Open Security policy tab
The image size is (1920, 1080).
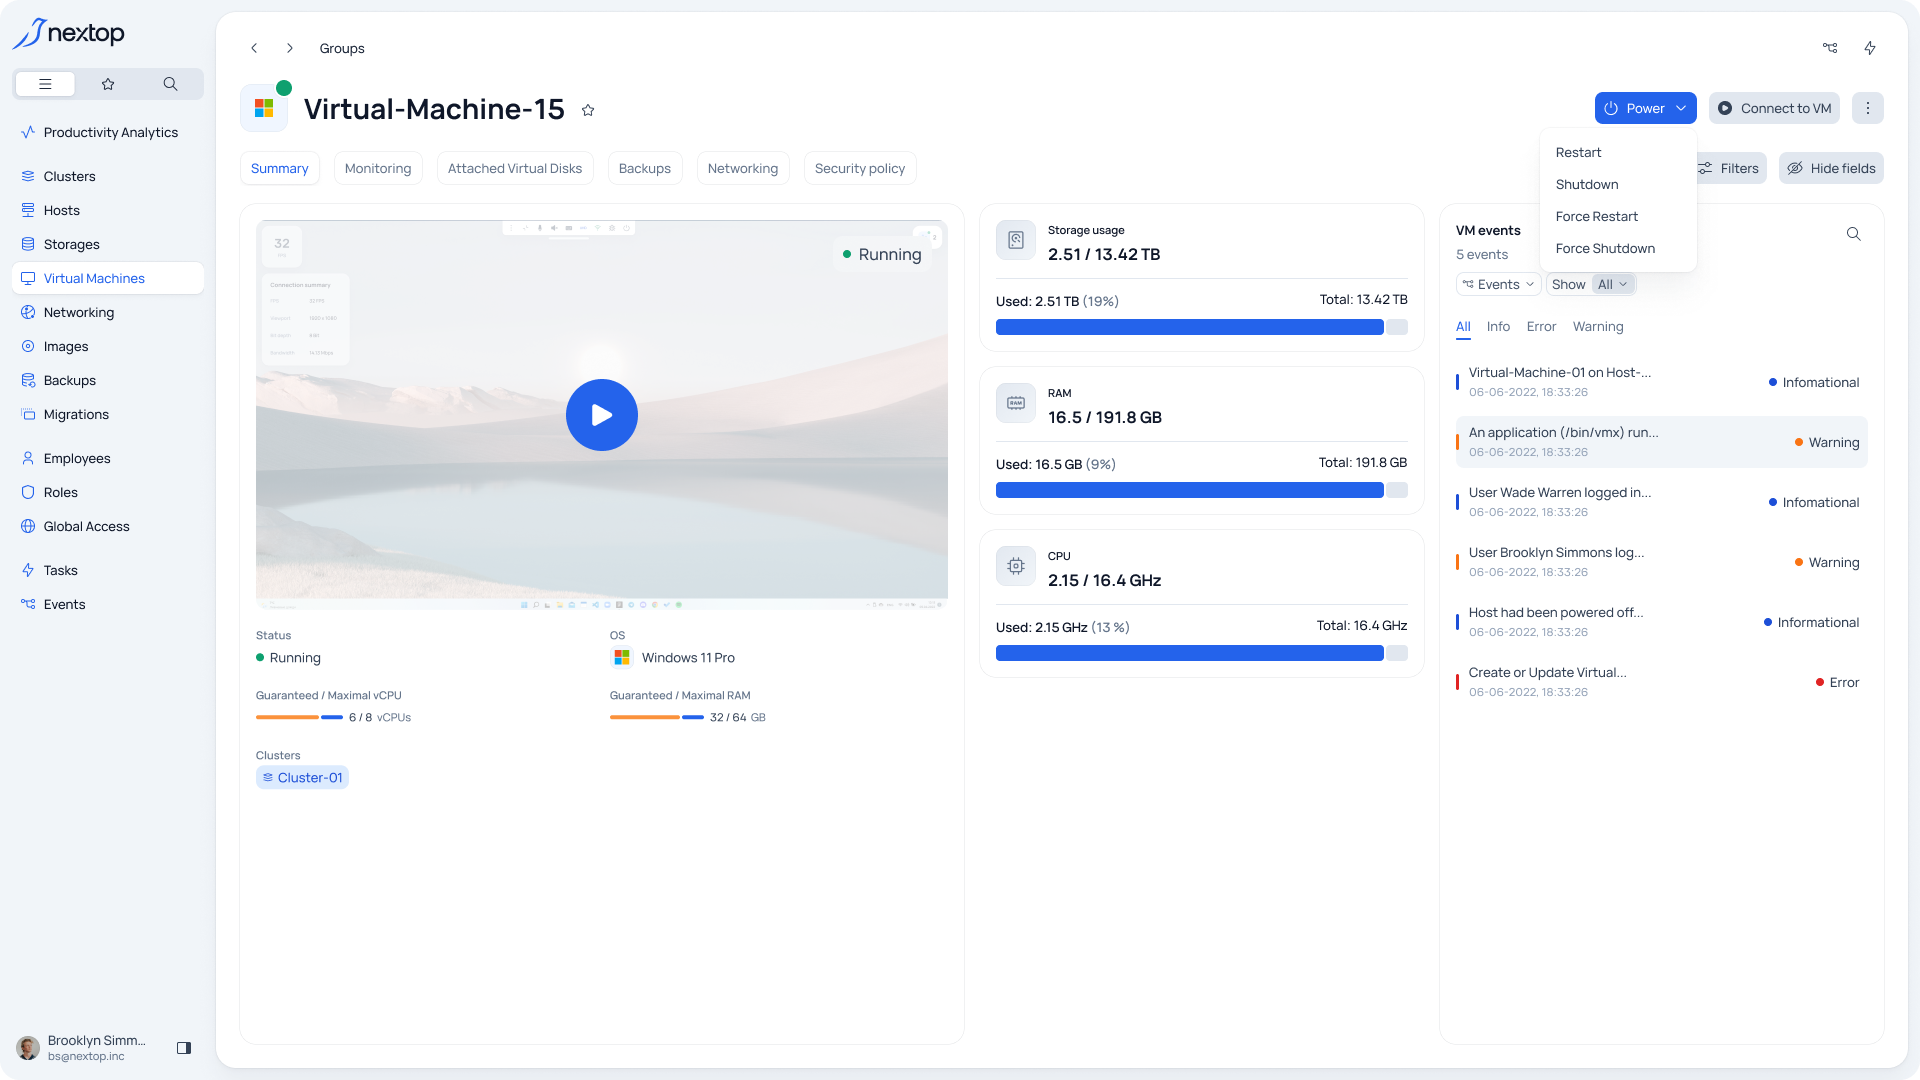pos(860,168)
